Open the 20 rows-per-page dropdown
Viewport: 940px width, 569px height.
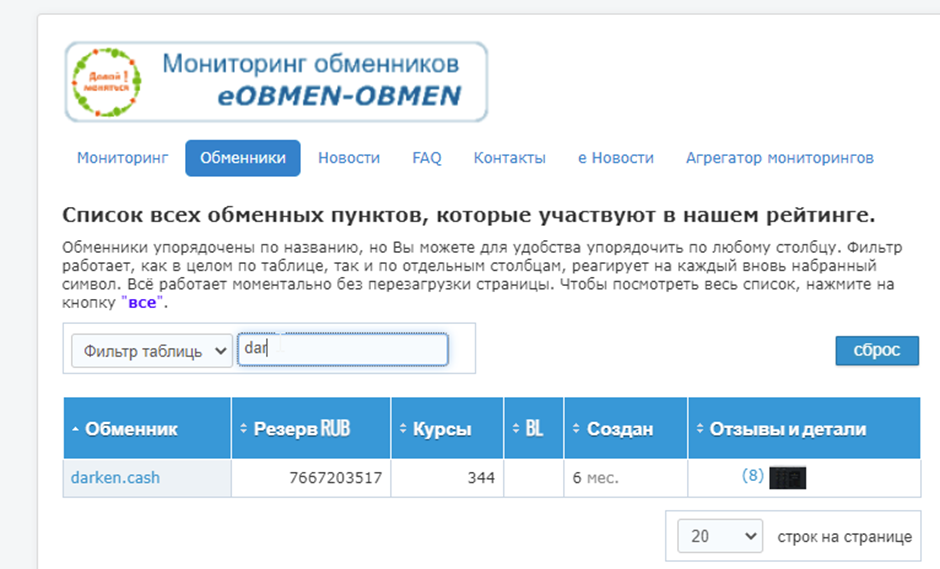[720, 536]
